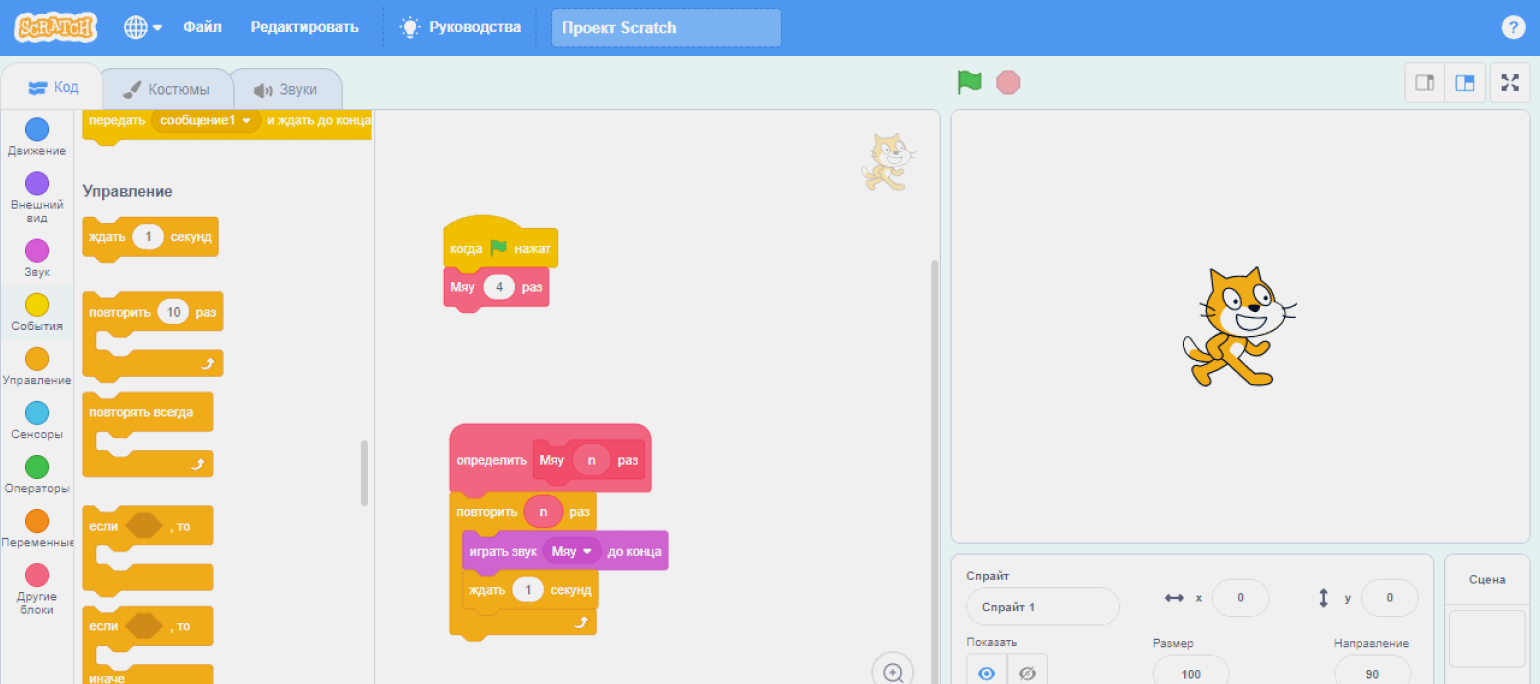This screenshot has width=1540, height=684.
Task: Select the Сцена backdrop thumbnail
Action: point(1487,639)
